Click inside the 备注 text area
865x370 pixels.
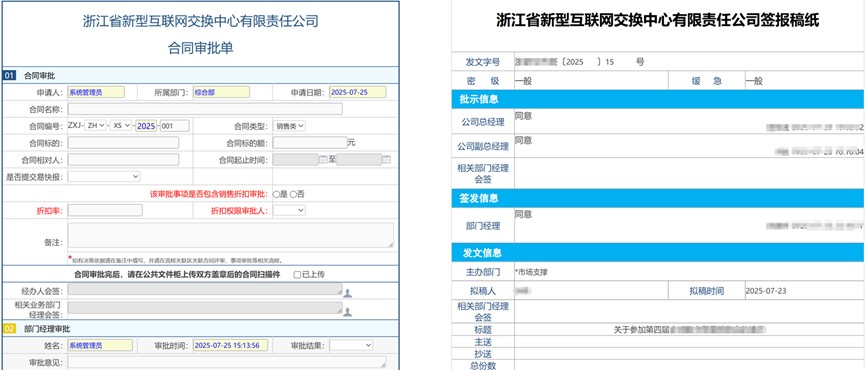point(231,235)
